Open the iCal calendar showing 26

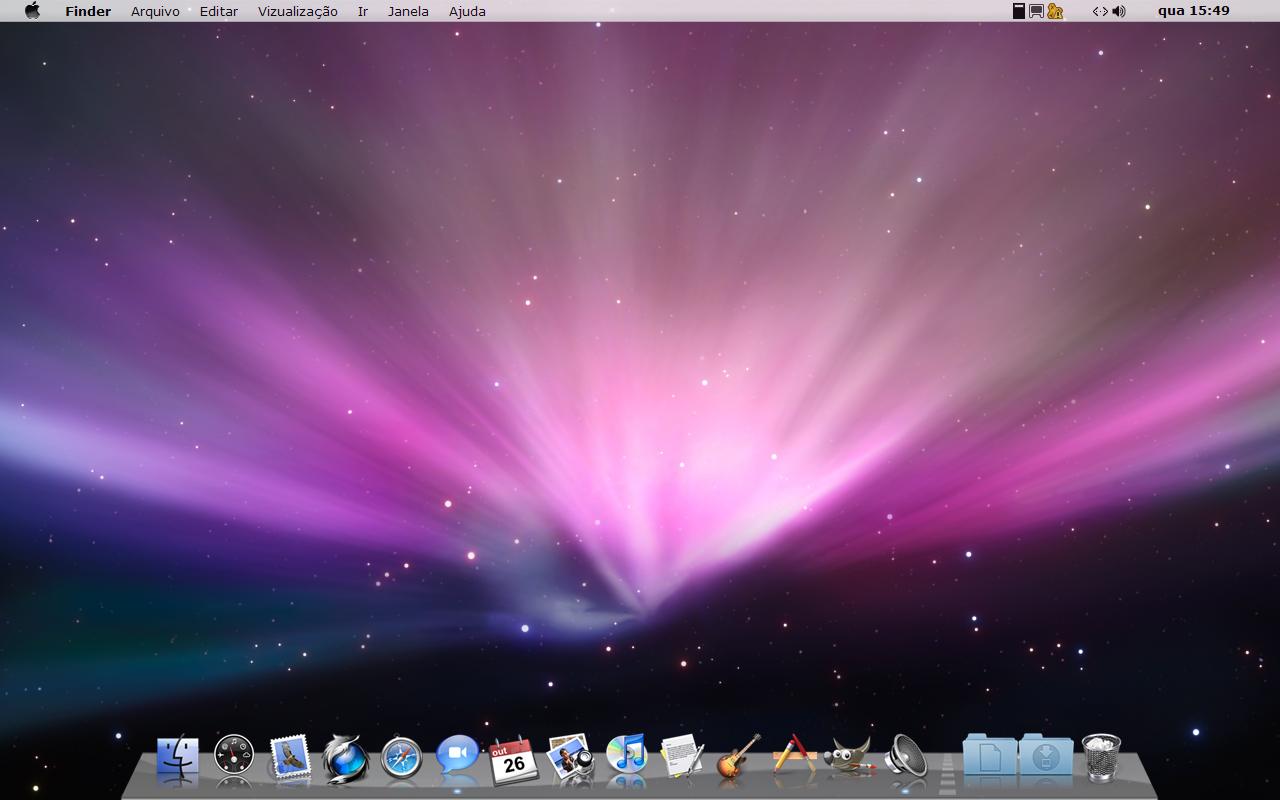coord(514,760)
